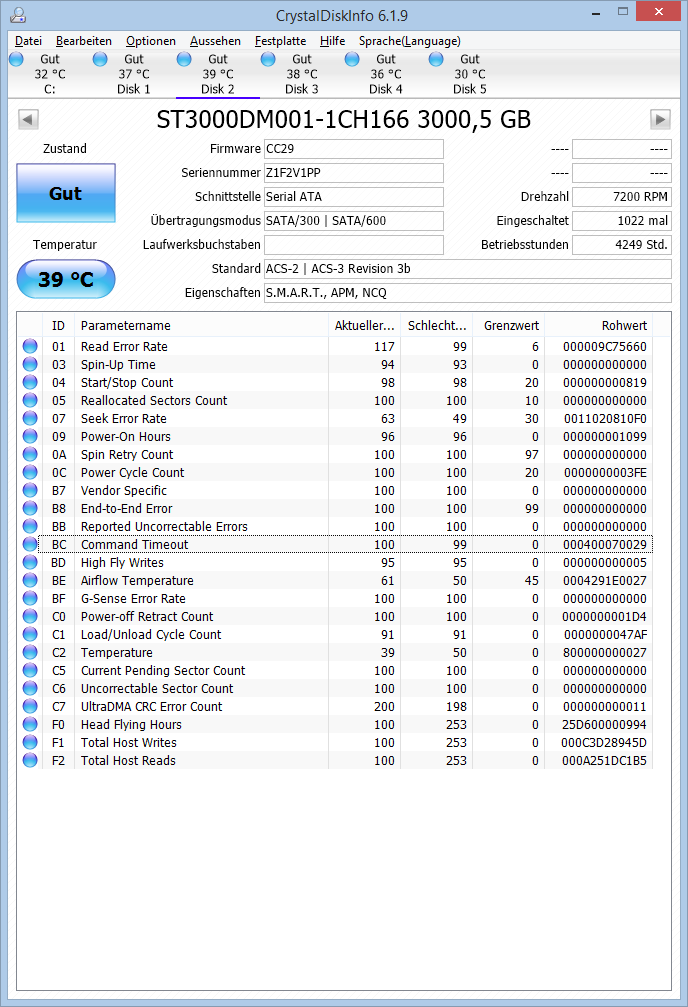Select the Load/Unload Cycle Count row text

[151, 635]
